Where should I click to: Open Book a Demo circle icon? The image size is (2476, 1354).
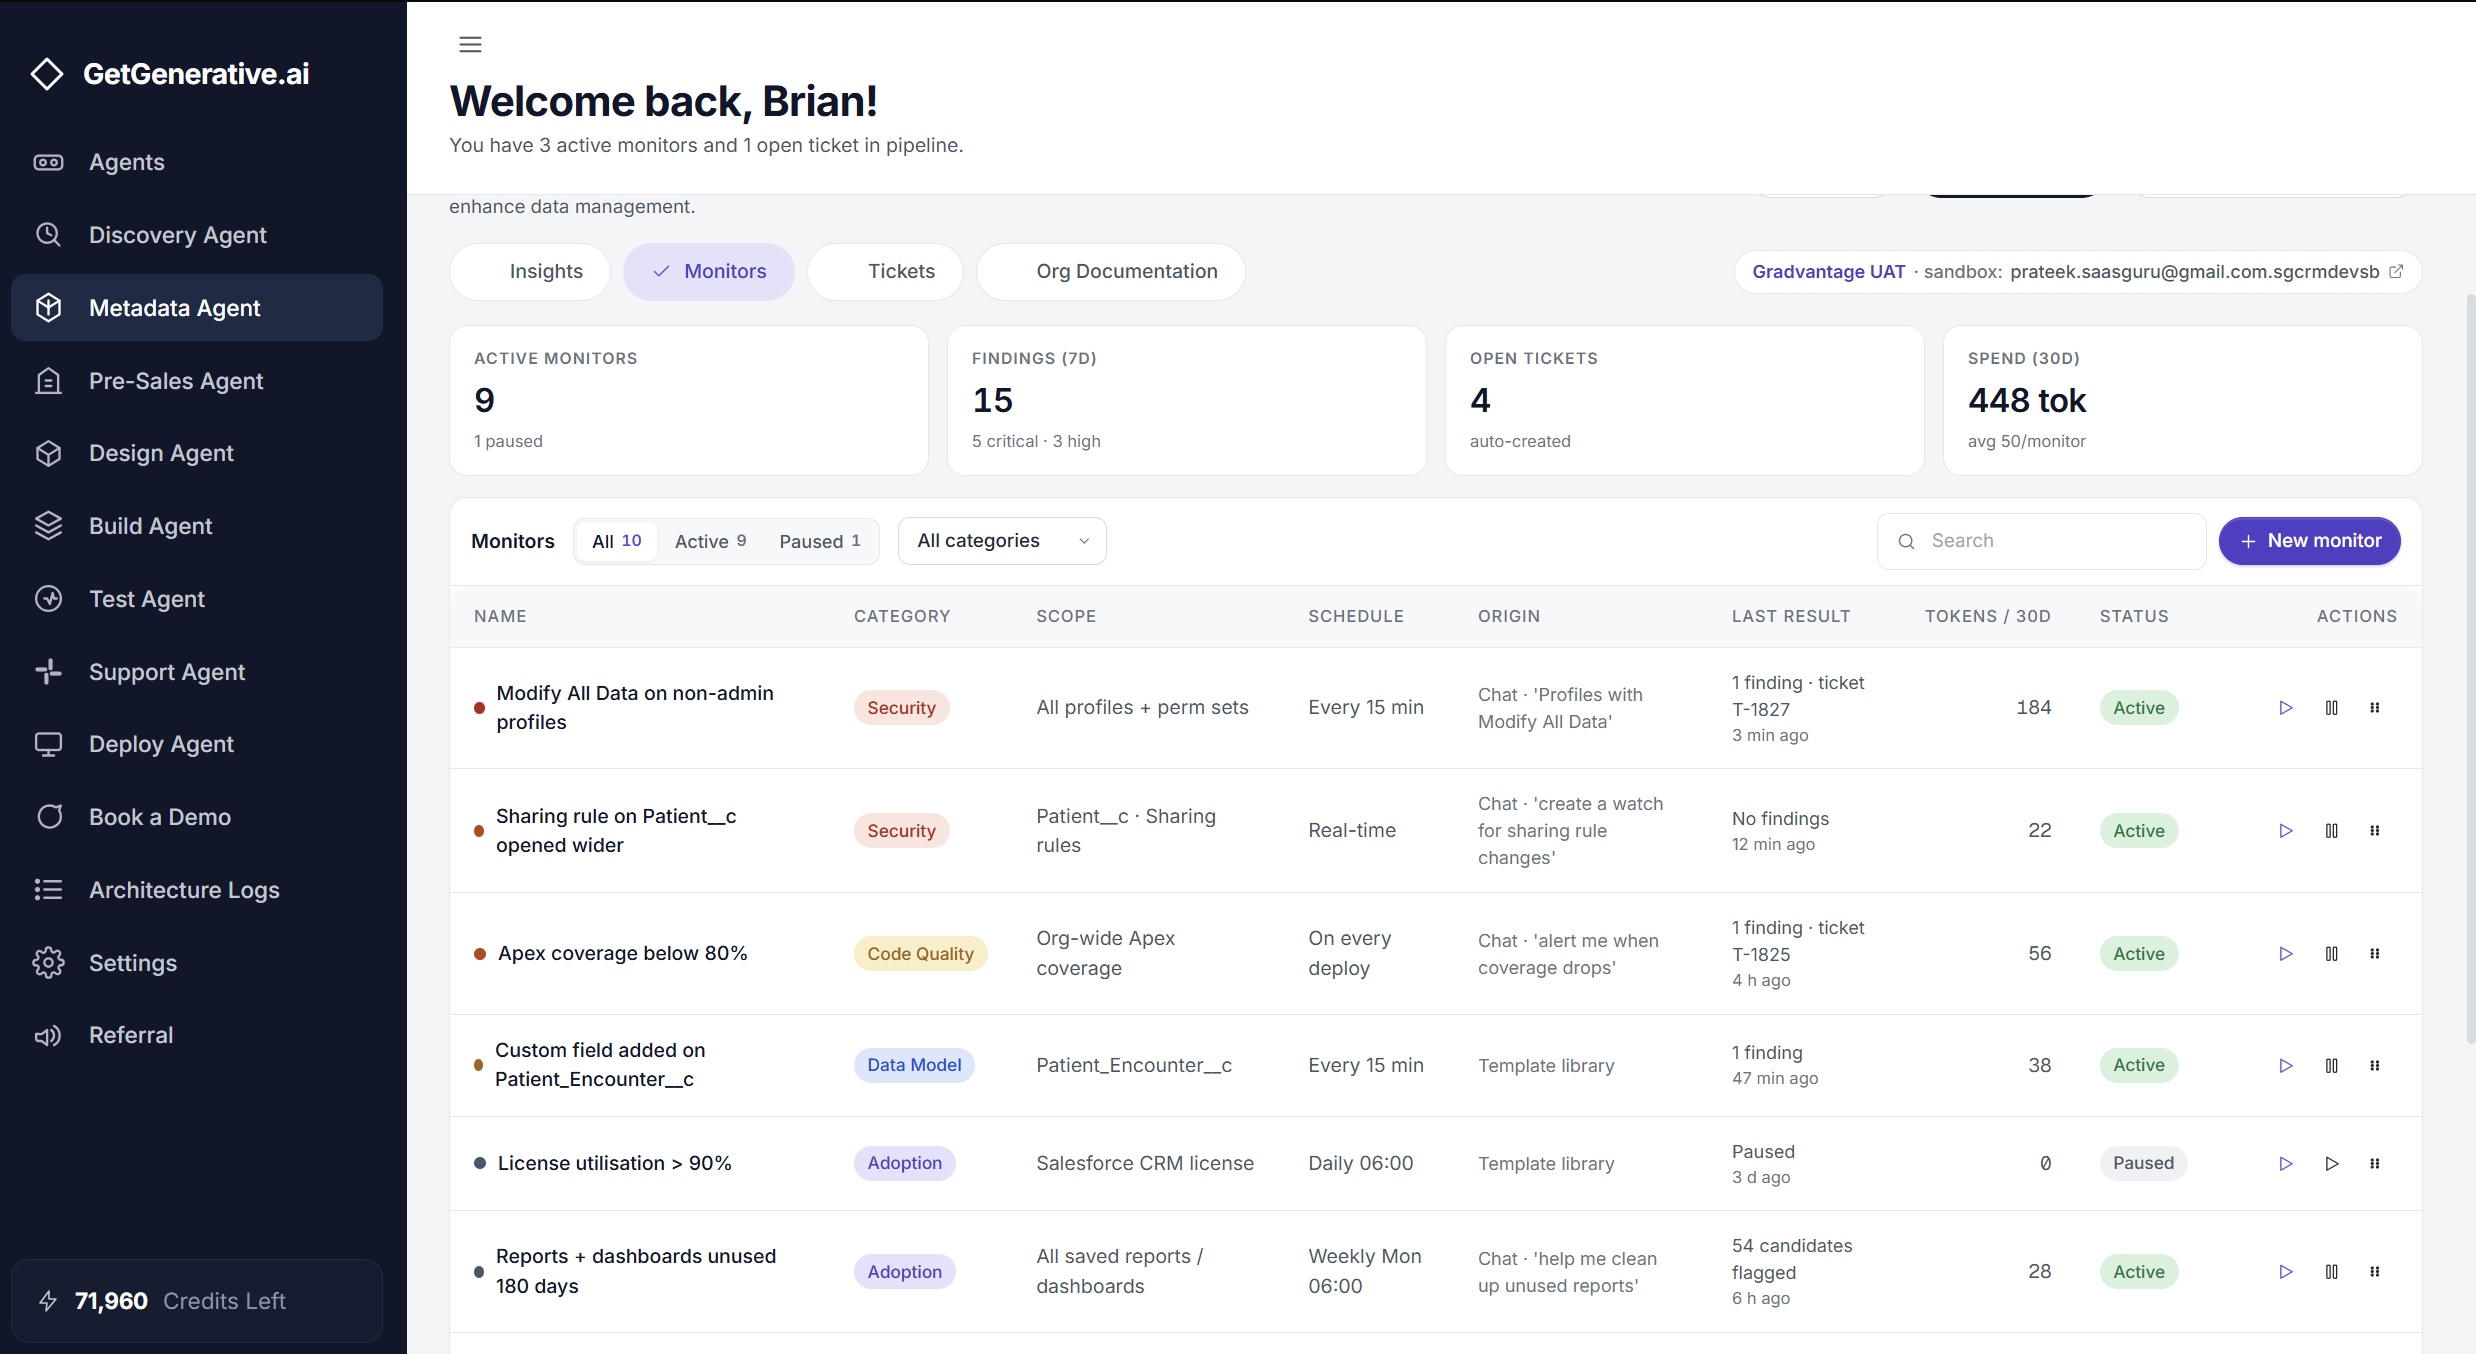(x=48, y=817)
